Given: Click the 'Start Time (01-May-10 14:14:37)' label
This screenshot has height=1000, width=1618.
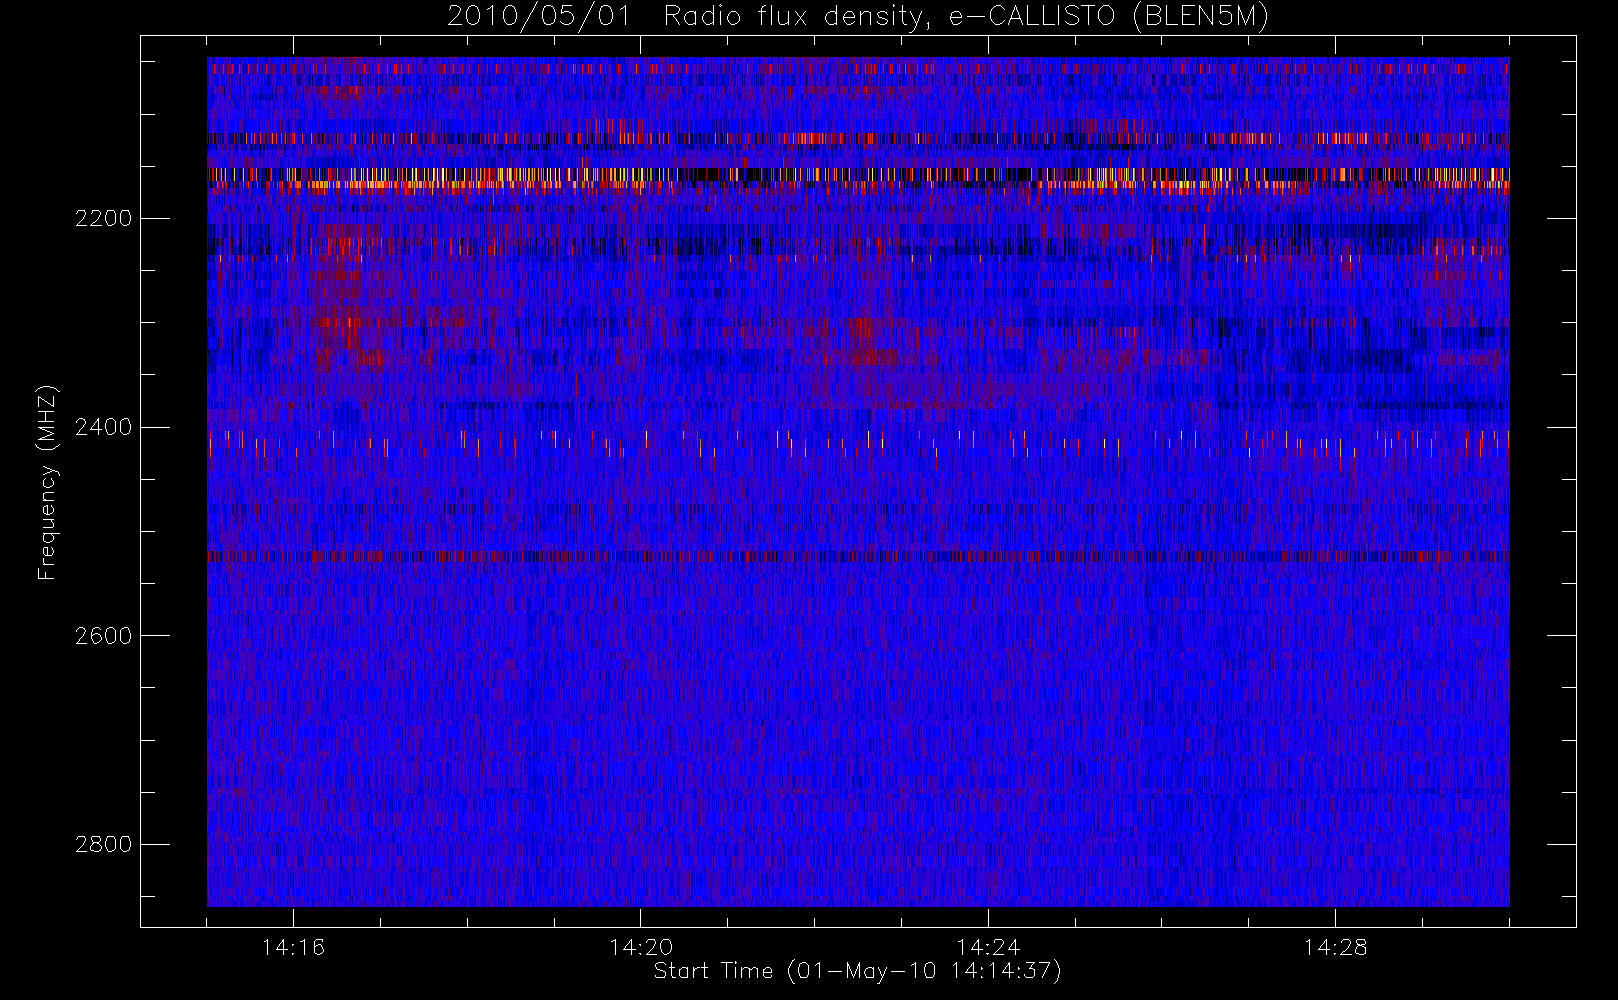Looking at the screenshot, I should coord(857,971).
